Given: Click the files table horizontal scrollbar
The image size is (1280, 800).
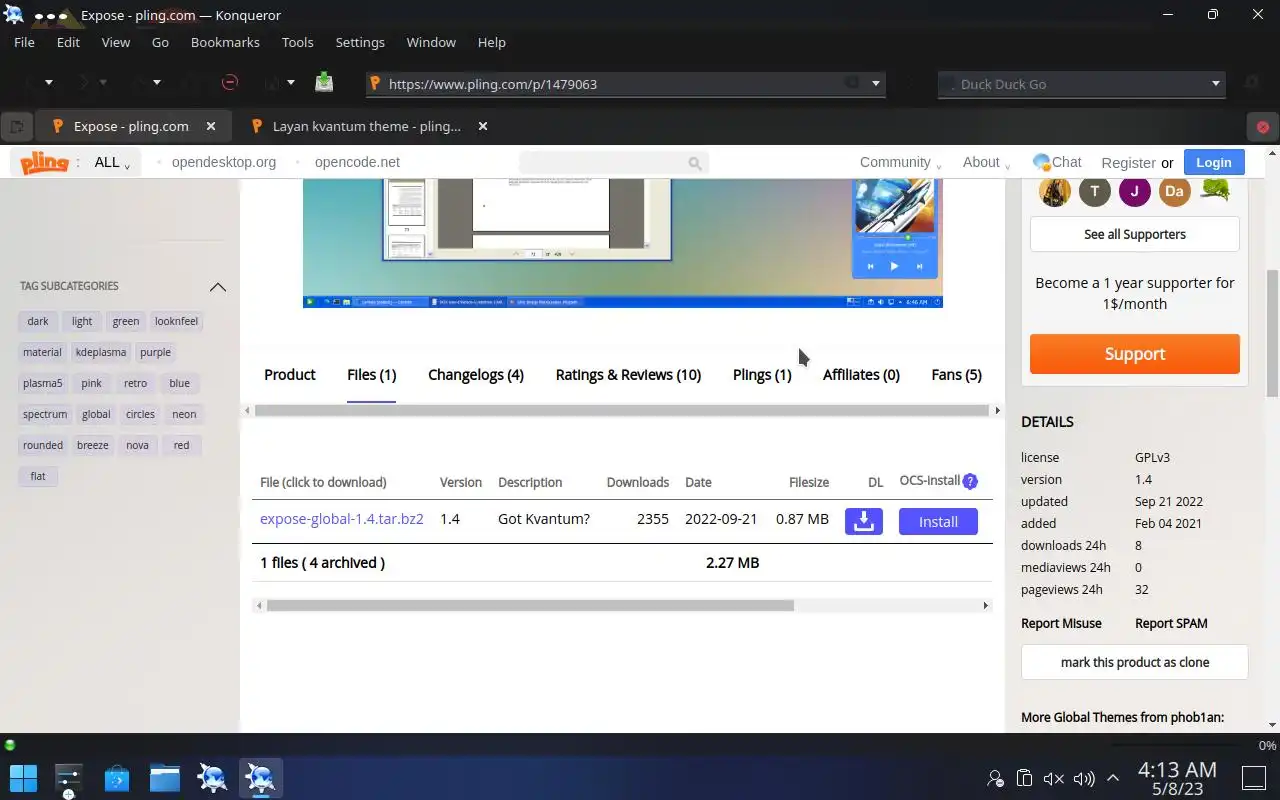Looking at the screenshot, I should 530,605.
